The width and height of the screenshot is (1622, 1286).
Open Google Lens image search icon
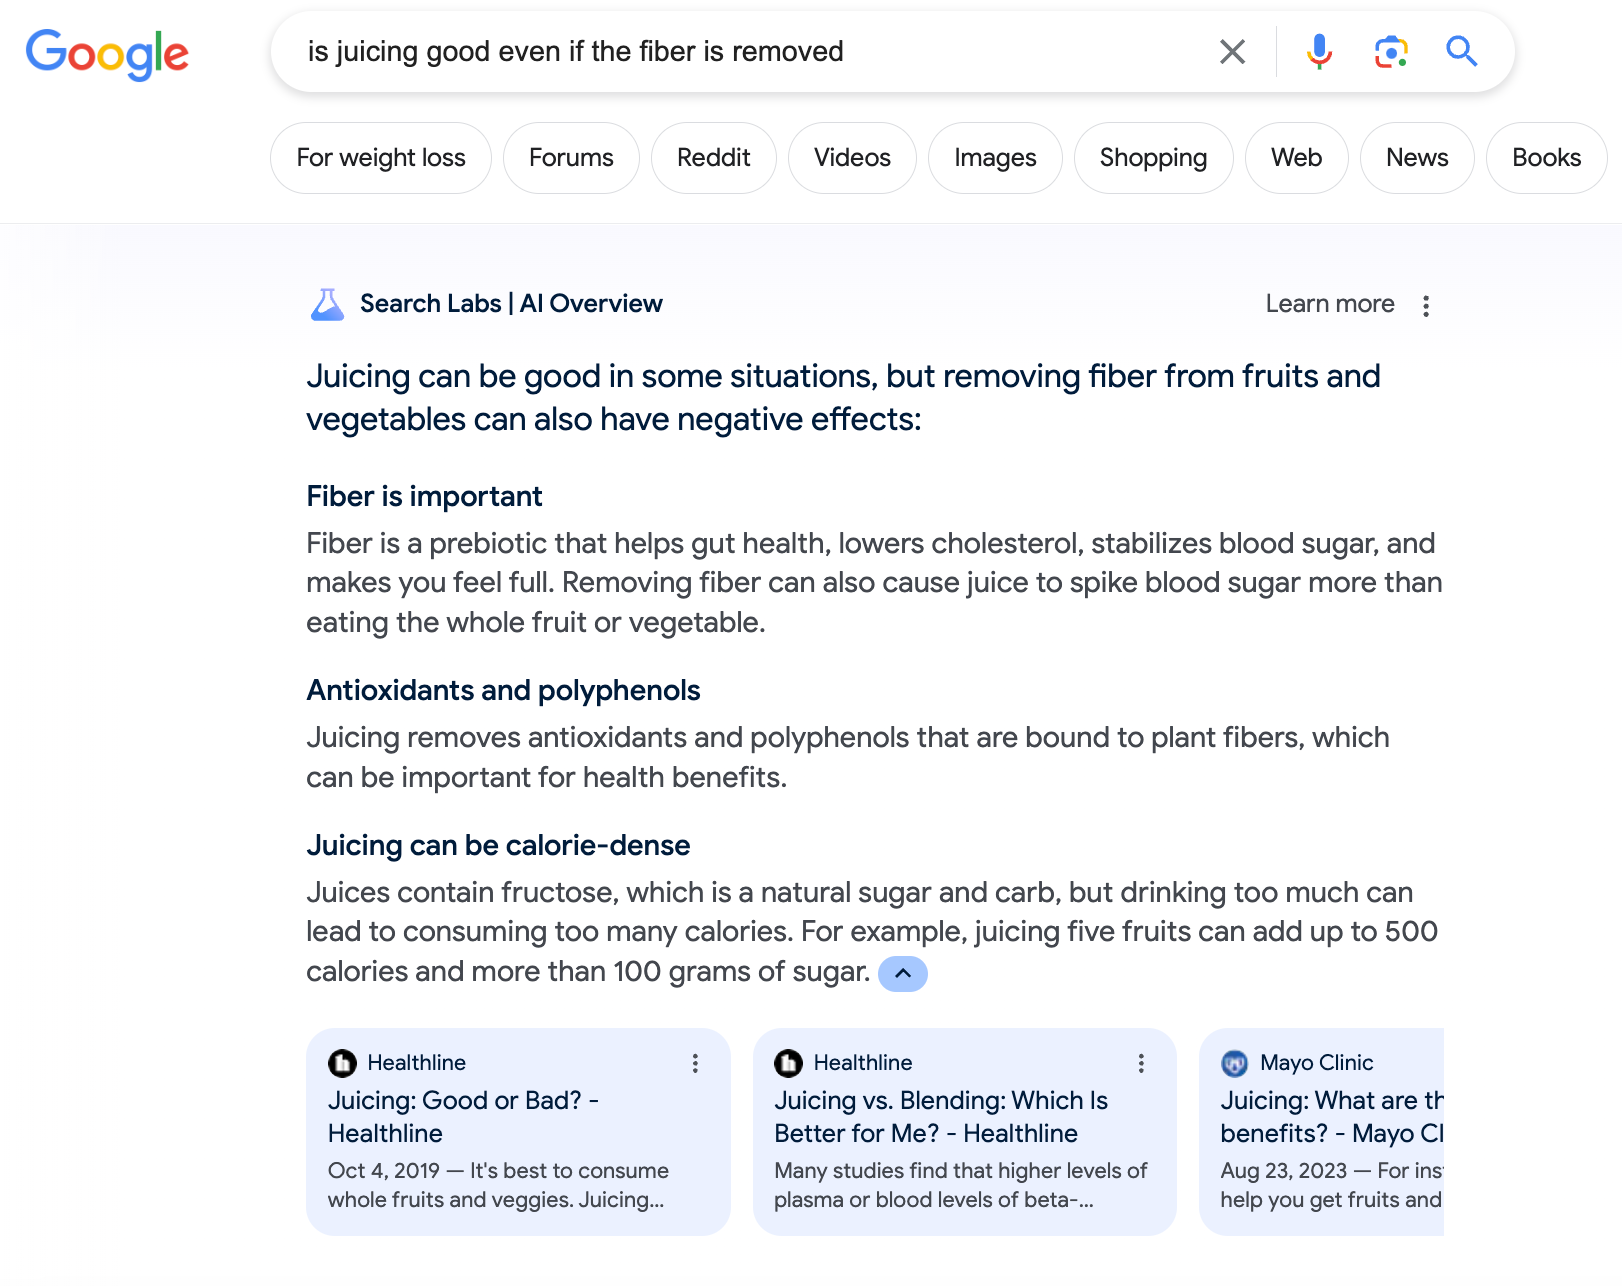pos(1391,51)
